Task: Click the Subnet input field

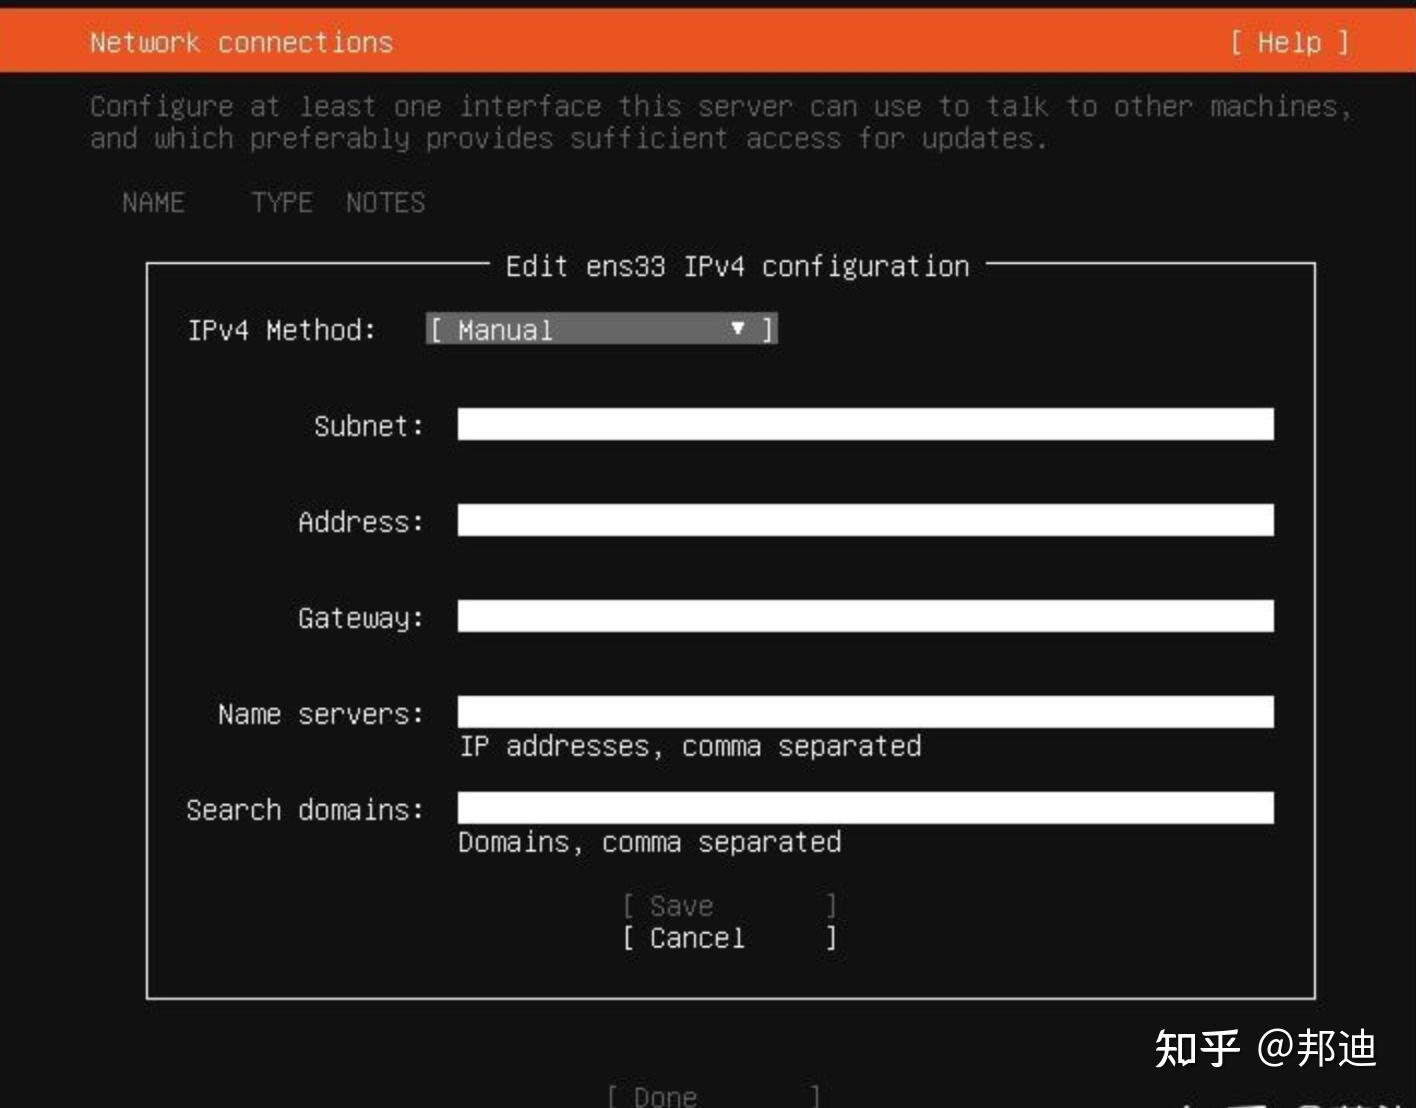Action: (x=863, y=425)
